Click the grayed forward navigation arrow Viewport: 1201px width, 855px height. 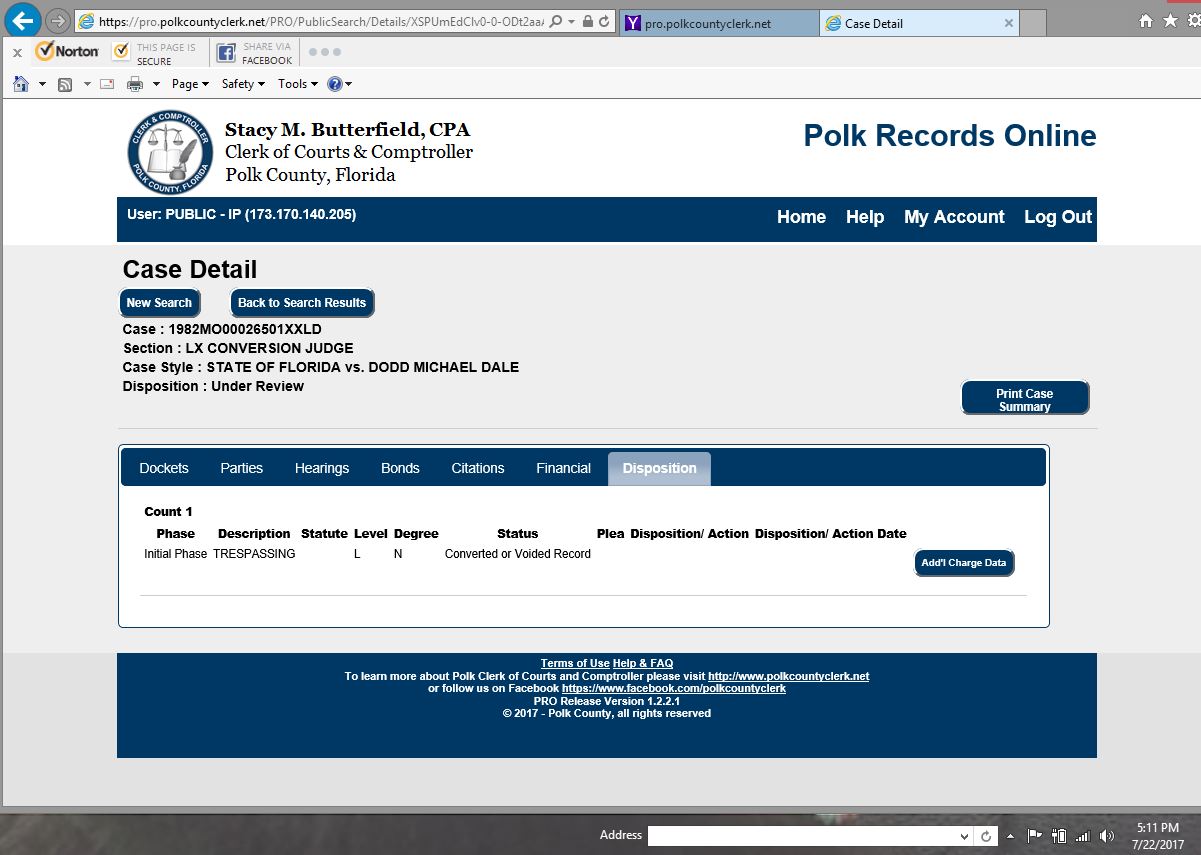[x=57, y=21]
